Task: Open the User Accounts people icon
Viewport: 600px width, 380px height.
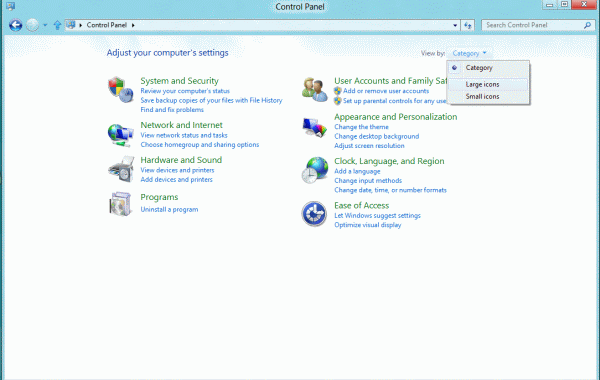Action: (x=315, y=89)
